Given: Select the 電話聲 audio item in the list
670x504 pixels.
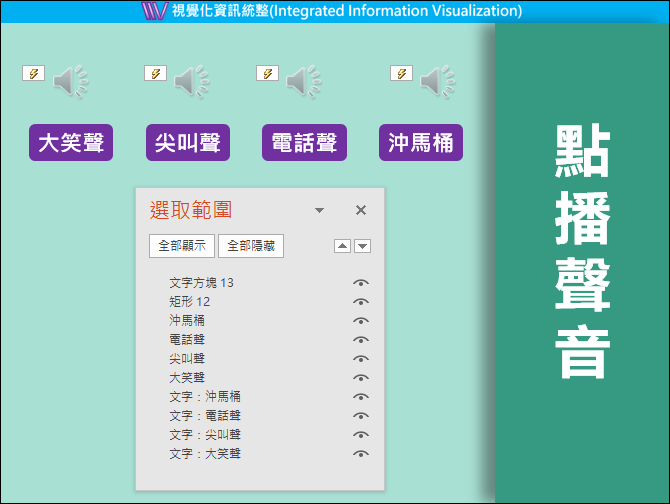Looking at the screenshot, I should coord(187,340).
